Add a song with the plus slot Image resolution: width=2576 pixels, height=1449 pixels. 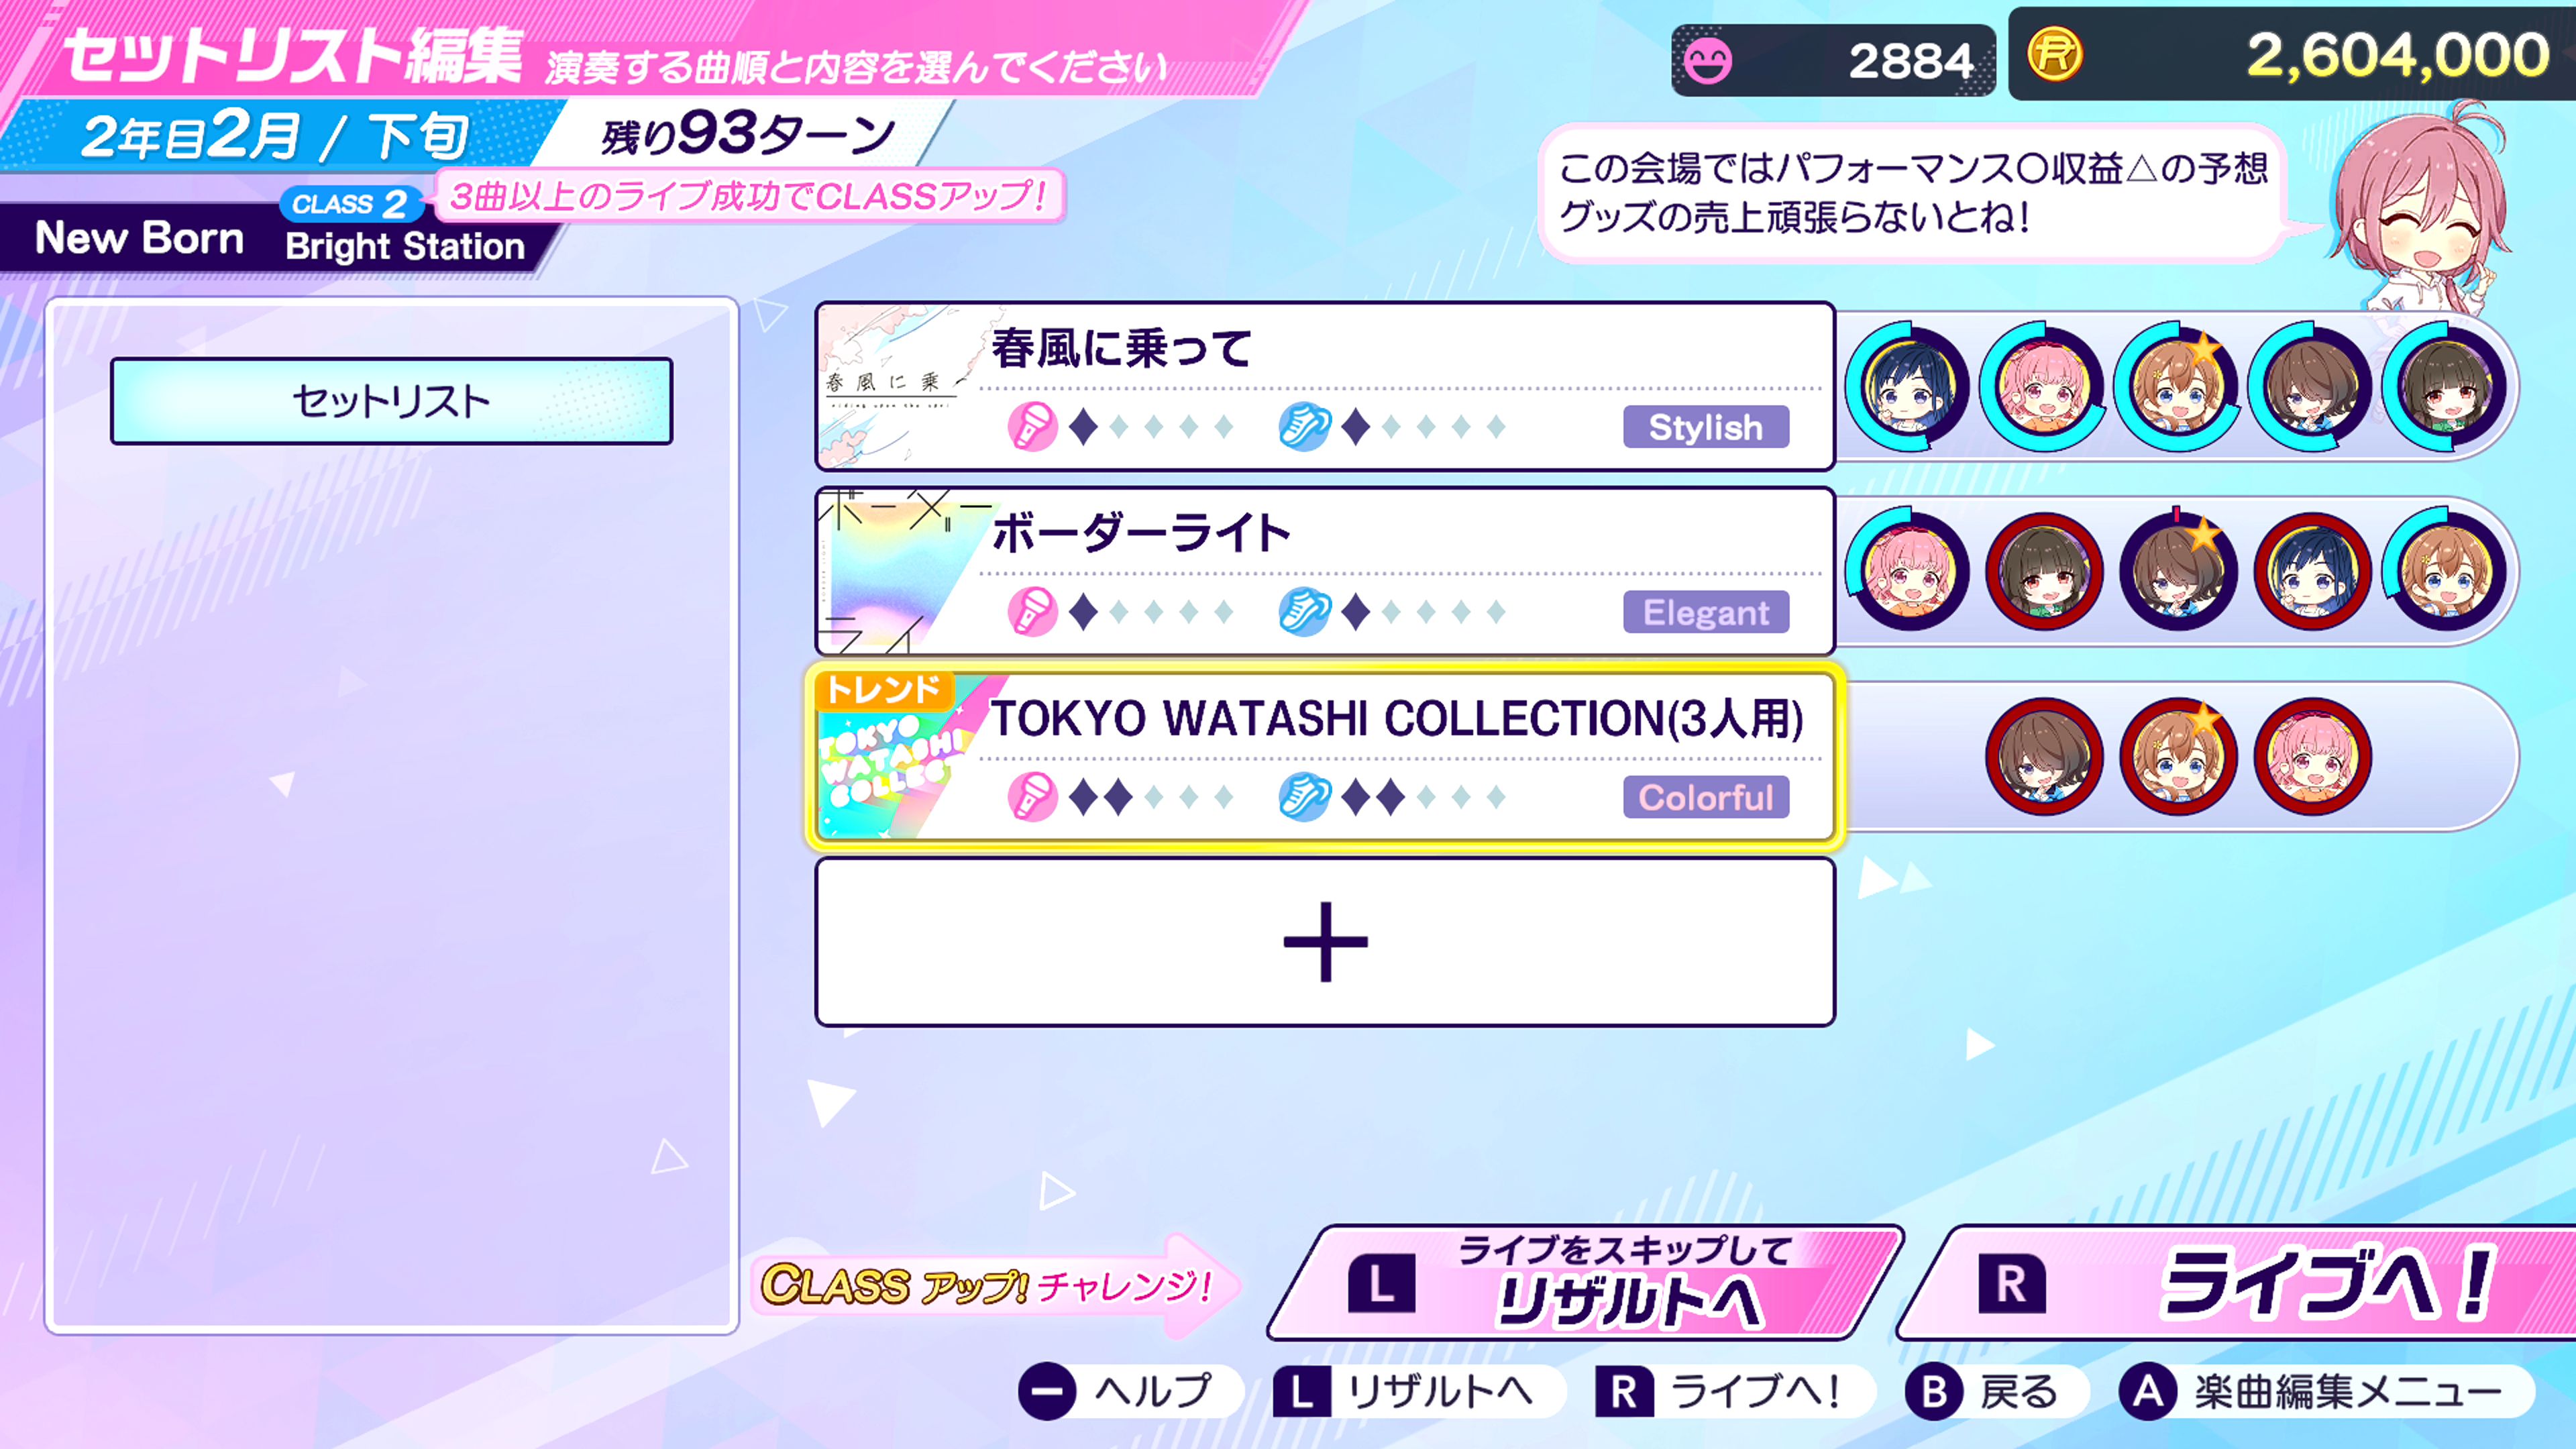point(1325,942)
